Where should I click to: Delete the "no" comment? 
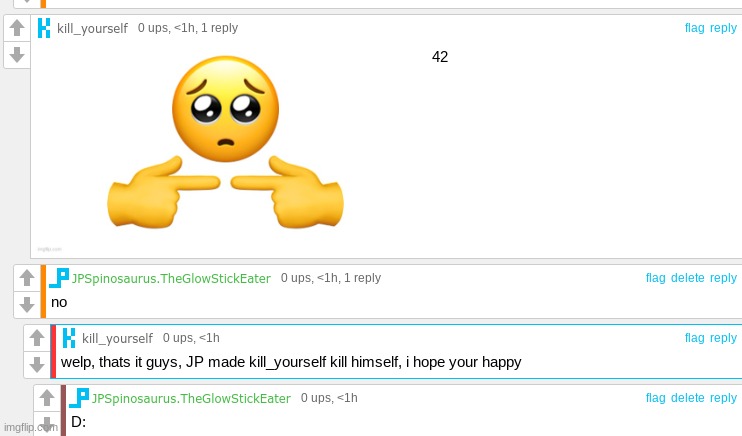pyautogui.click(x=688, y=278)
